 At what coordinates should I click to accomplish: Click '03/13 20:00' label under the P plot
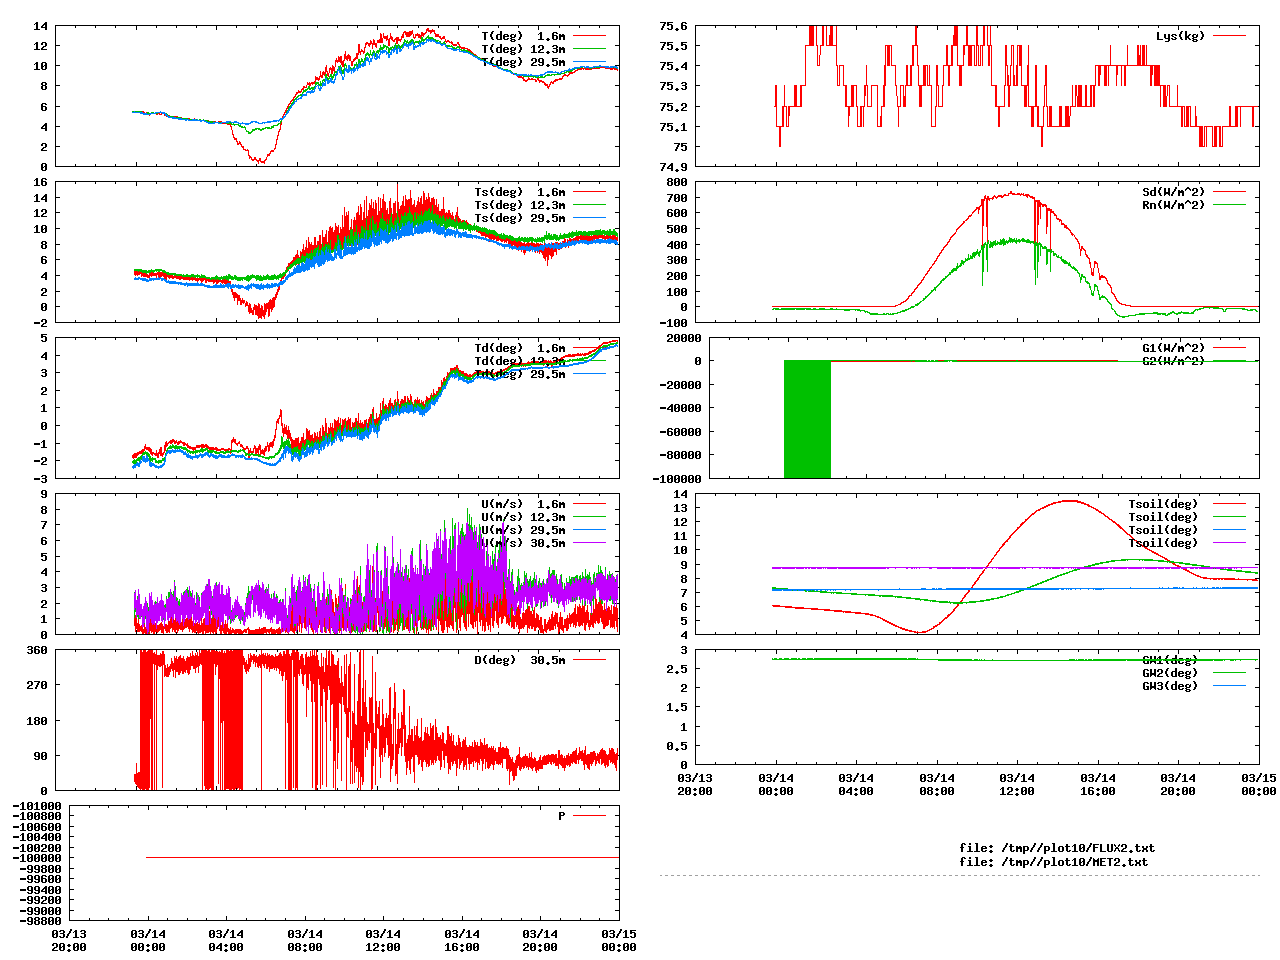[x=69, y=941]
